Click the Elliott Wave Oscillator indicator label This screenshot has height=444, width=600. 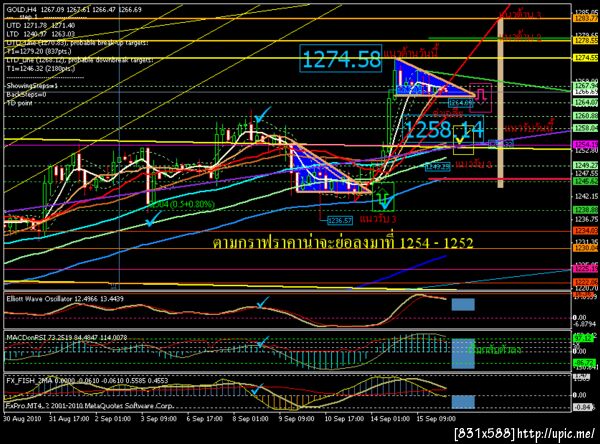pyautogui.click(x=65, y=299)
